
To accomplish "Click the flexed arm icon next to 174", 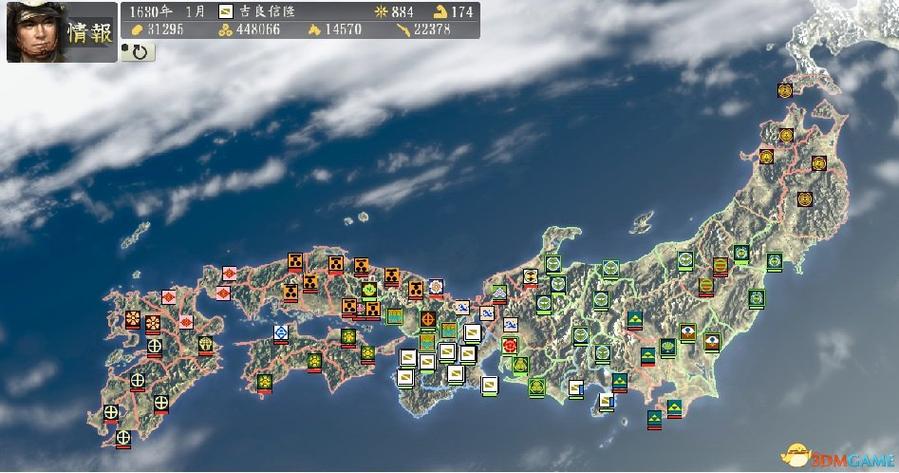I will (441, 12).
